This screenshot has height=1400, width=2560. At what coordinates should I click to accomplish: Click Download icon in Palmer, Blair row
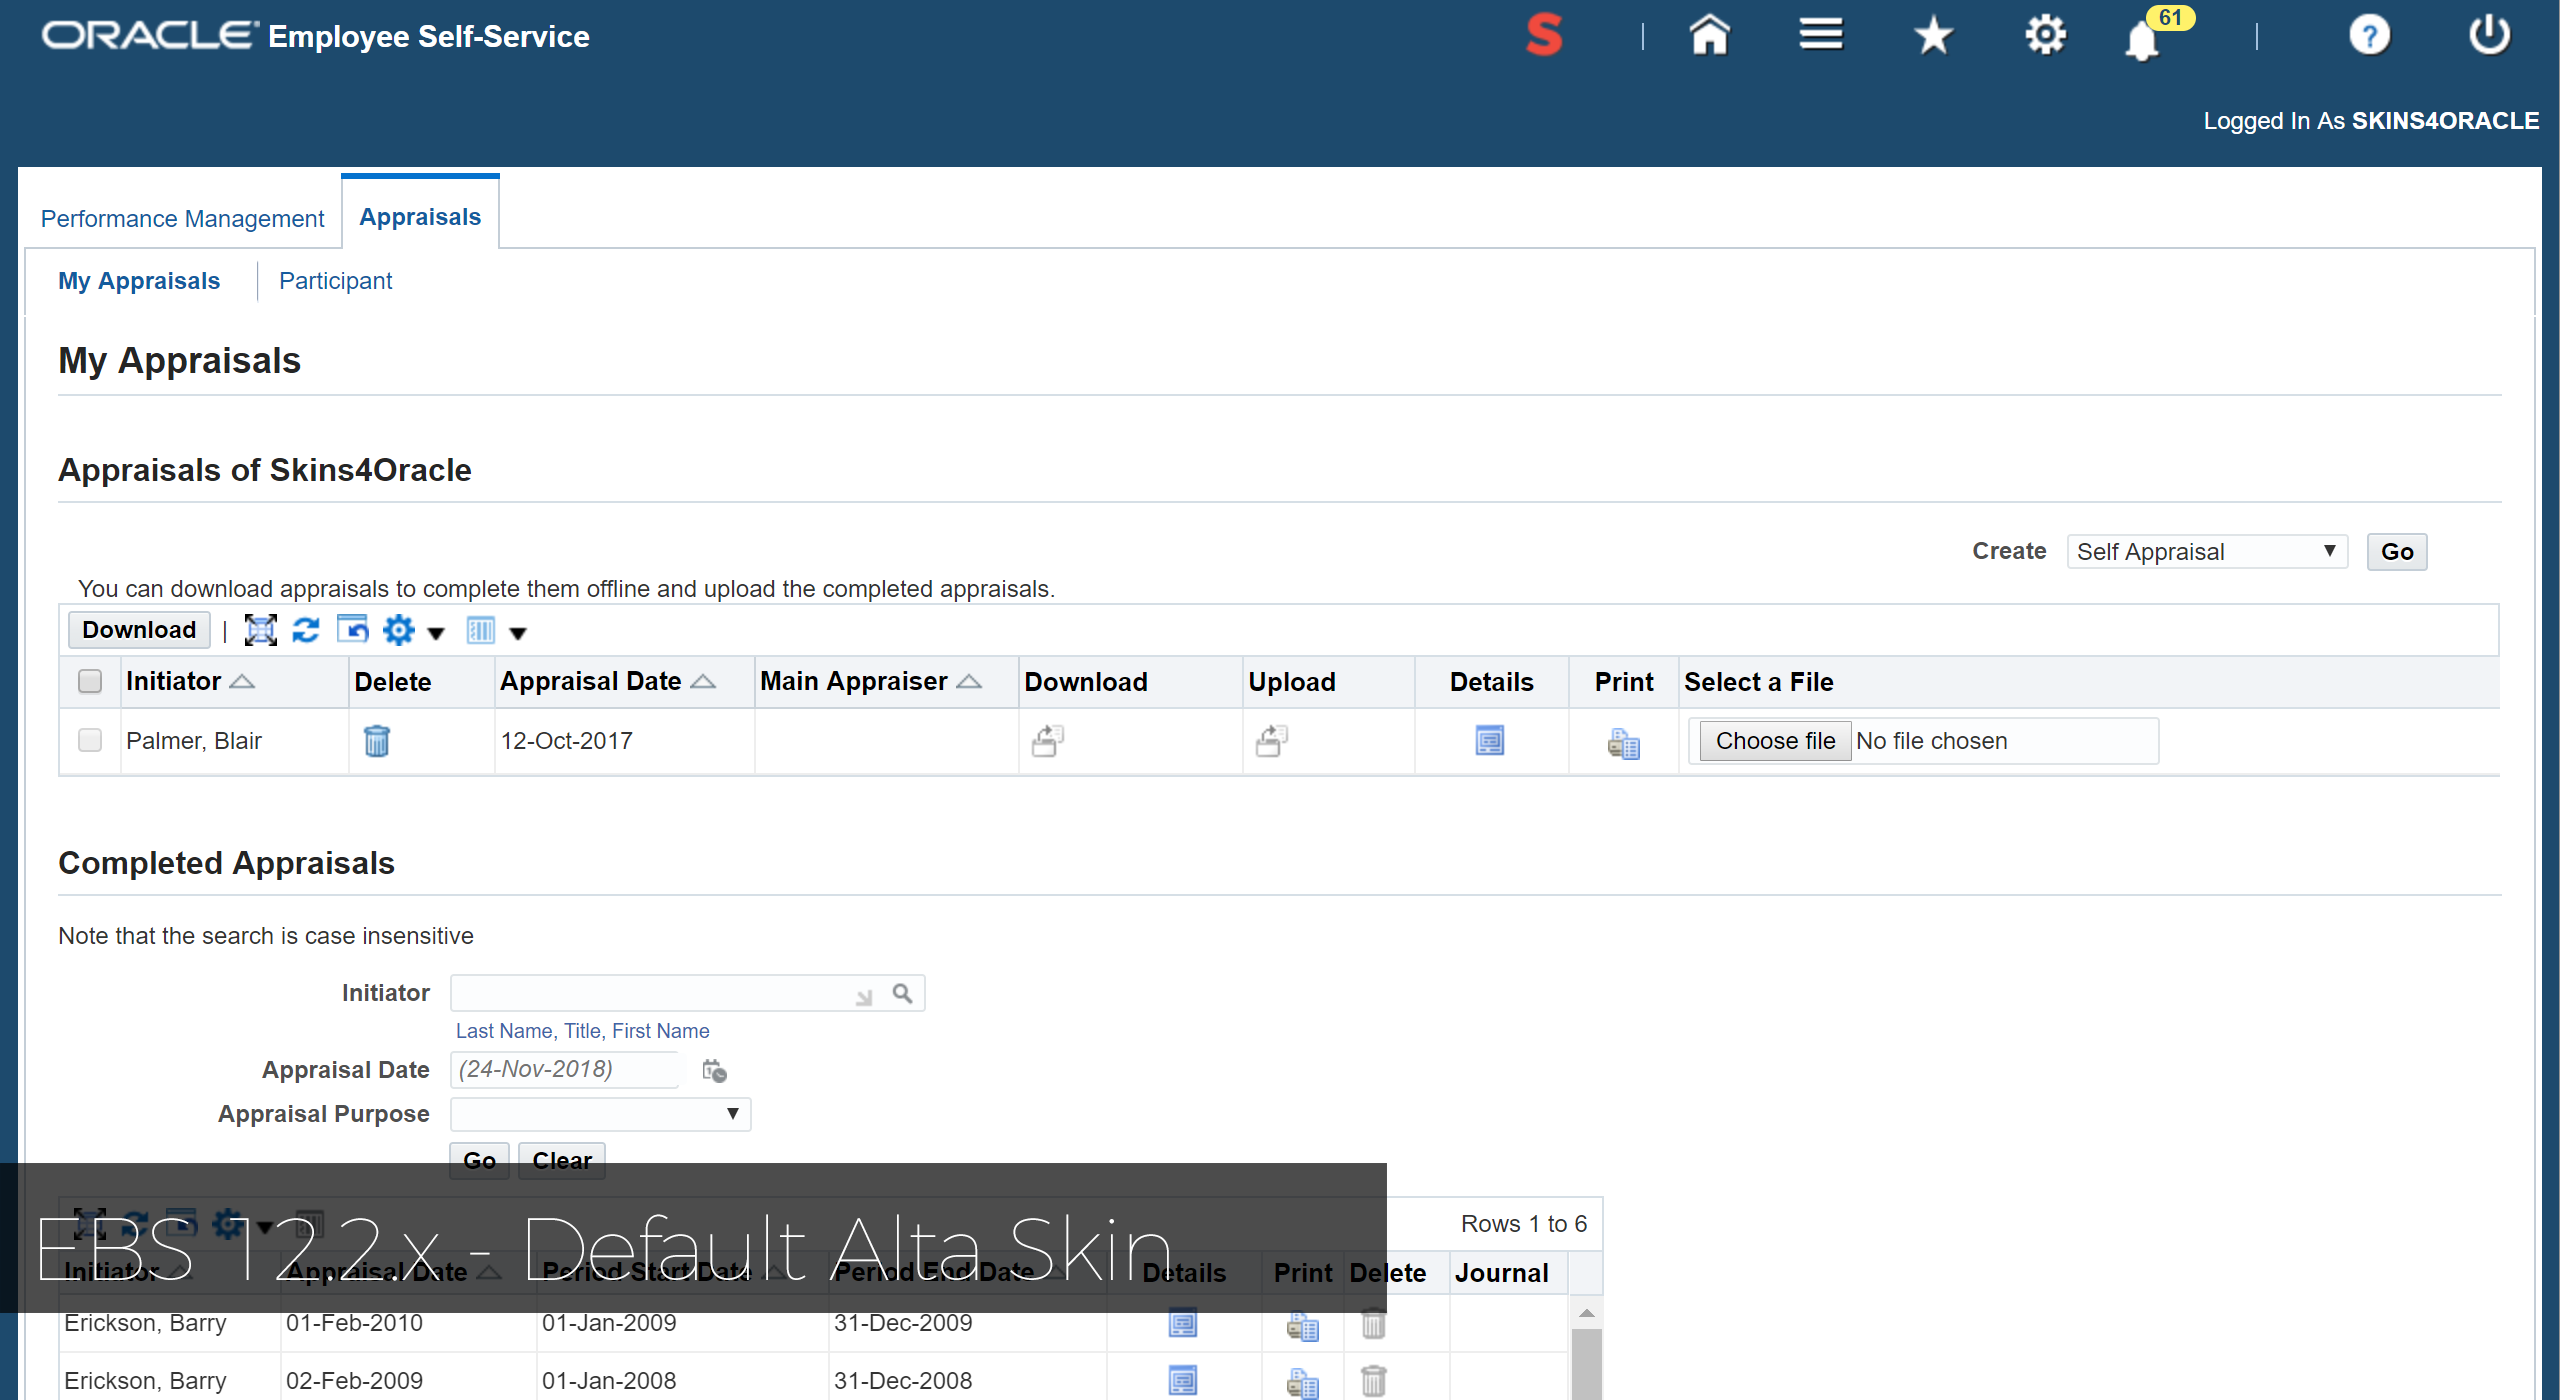click(1047, 741)
